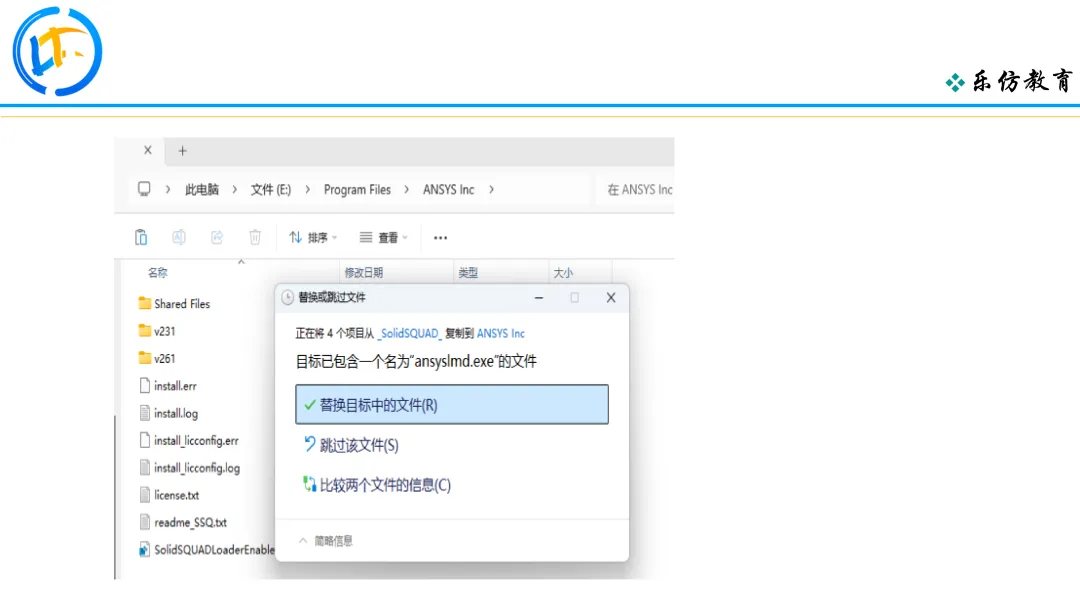Click the circular LT logo
1080x608 pixels.
pyautogui.click(x=57, y=52)
